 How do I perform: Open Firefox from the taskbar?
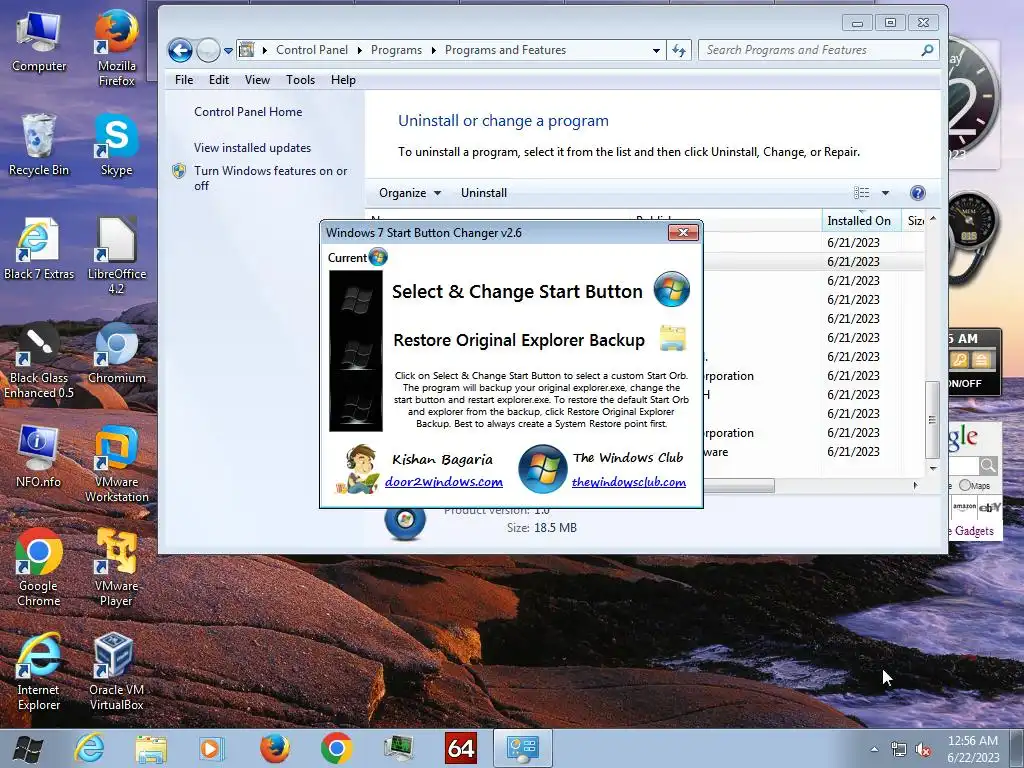[275, 748]
